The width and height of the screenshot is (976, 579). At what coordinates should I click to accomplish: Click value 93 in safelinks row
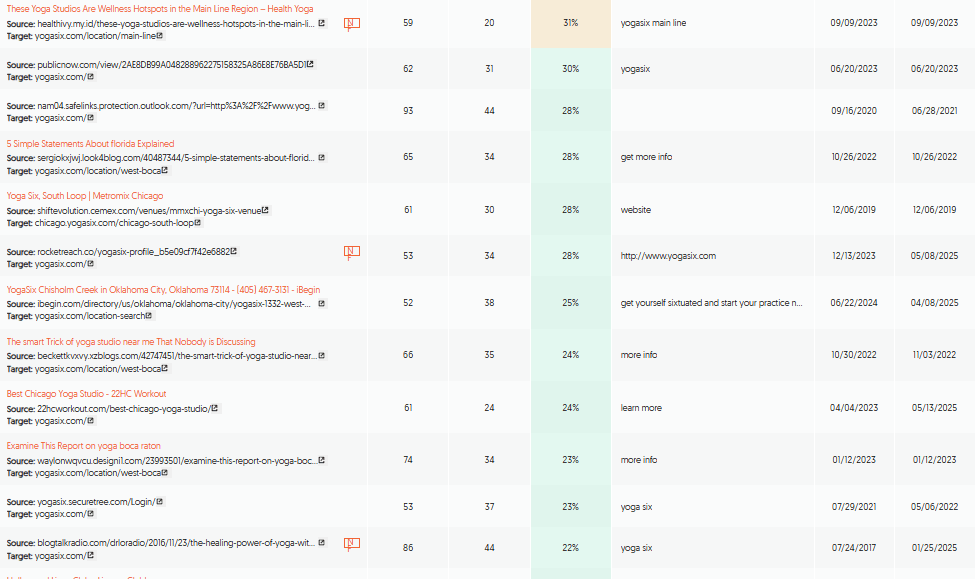[x=408, y=111]
